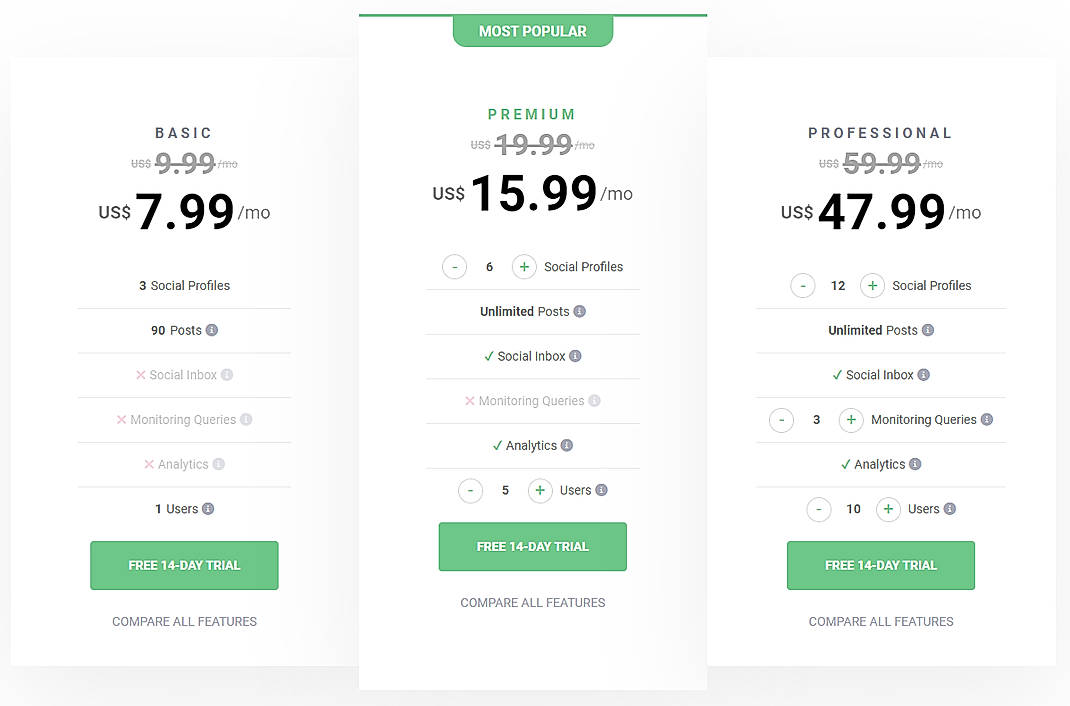This screenshot has width=1070, height=706.
Task: Click info icon beside Premium Unlimited Posts
Action: point(580,311)
